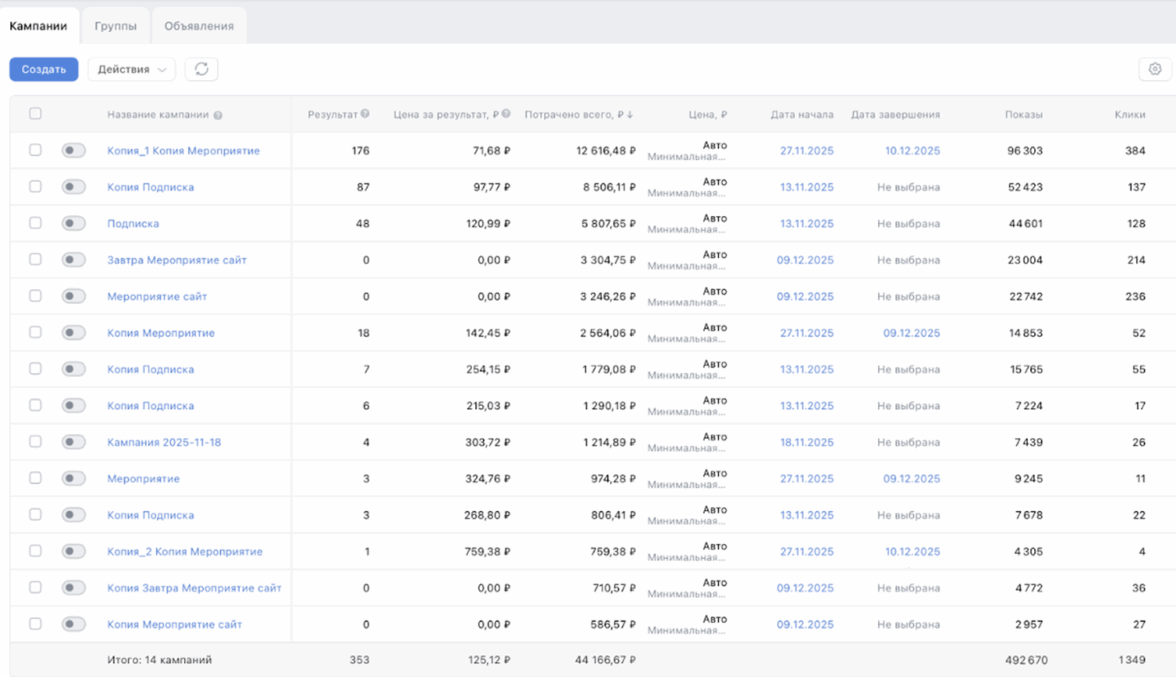Tick checkbox for the Подписка campaign row
The height and width of the screenshot is (677, 1176).
coord(35,223)
